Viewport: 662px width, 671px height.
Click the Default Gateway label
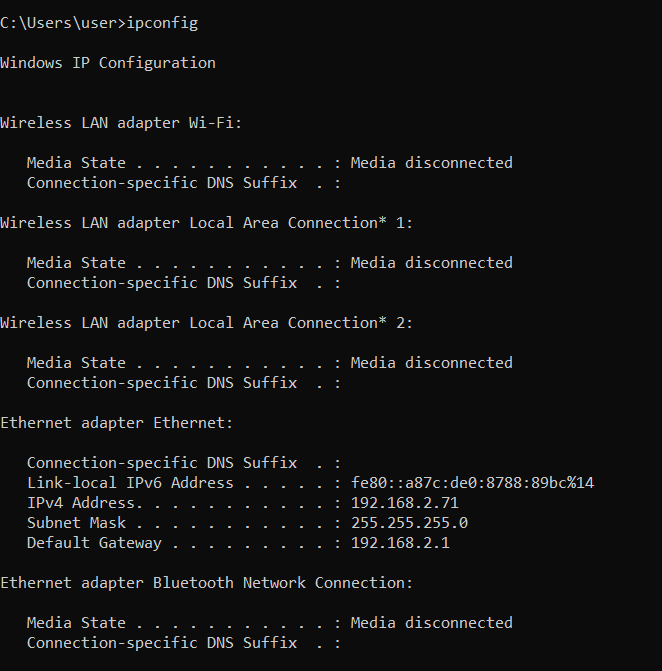94,542
